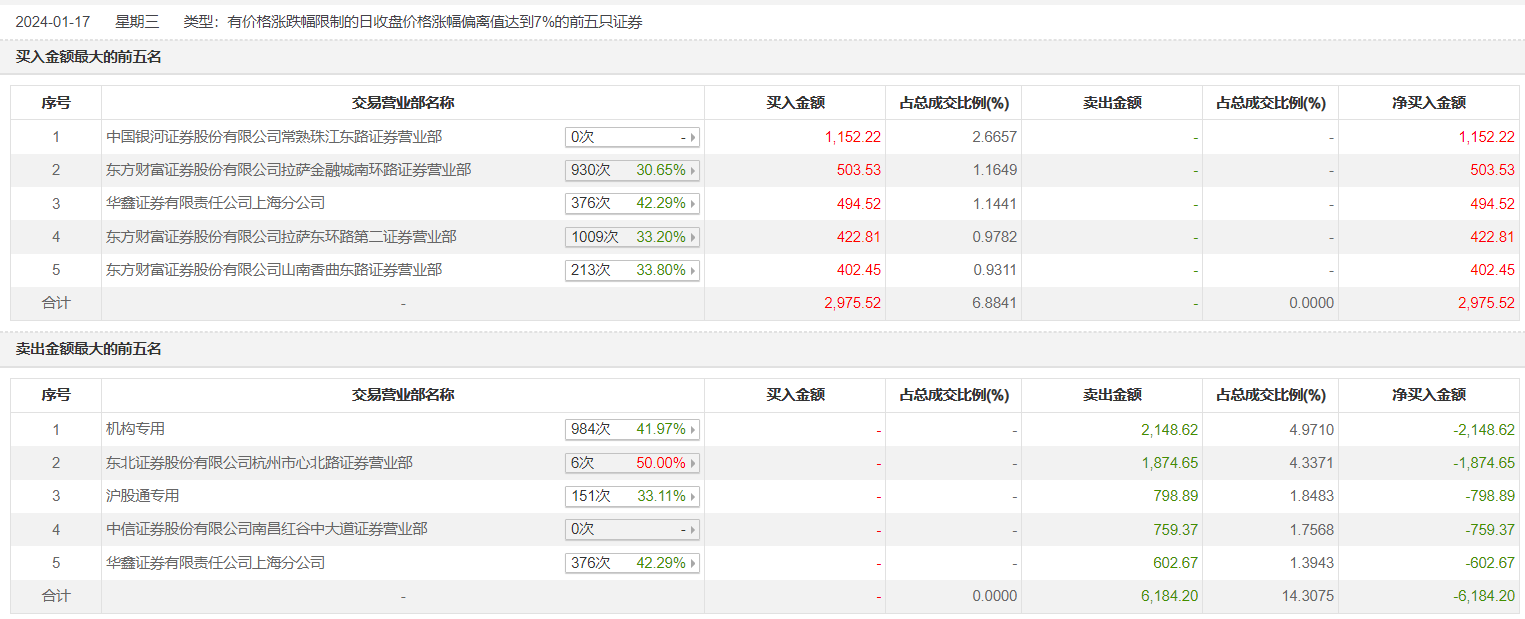Screen dimensions: 1525x619
Task: Click arrow icon in 中信证券 row's 0次 box
Action: (x=693, y=530)
